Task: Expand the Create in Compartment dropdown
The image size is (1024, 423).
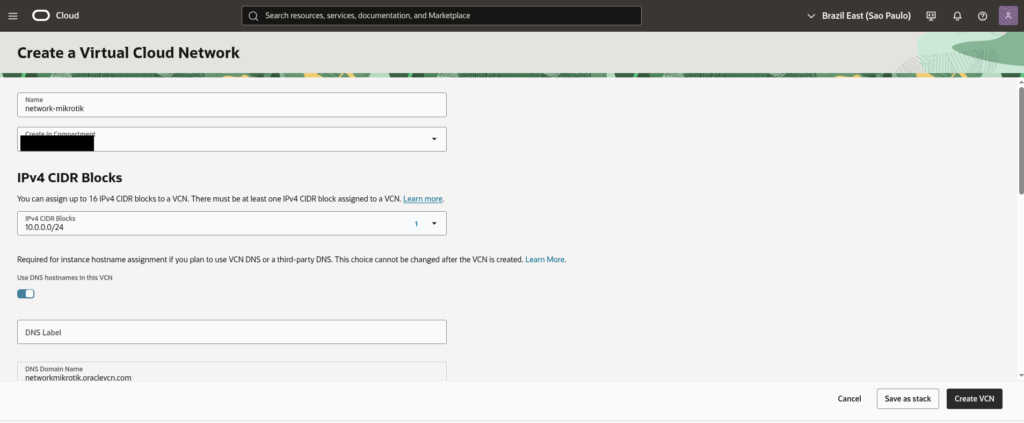Action: (434, 139)
